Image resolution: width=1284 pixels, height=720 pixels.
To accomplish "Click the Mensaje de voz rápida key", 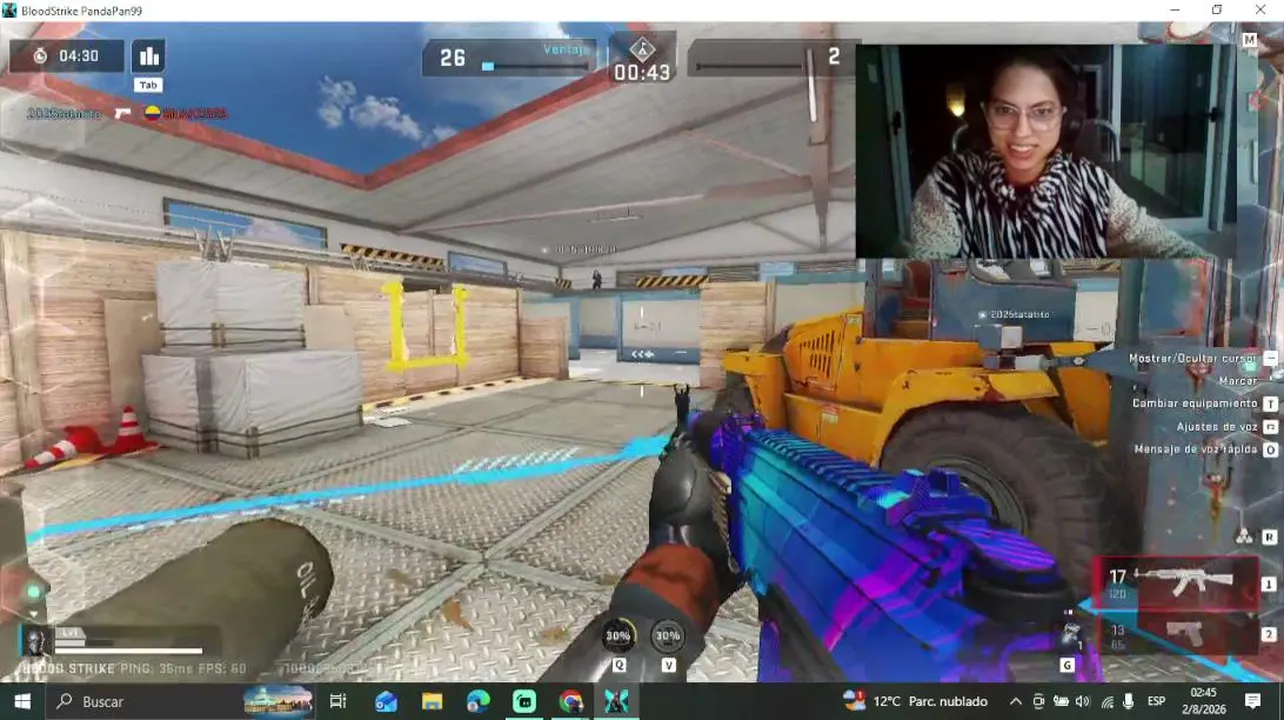I will pos(1271,450).
